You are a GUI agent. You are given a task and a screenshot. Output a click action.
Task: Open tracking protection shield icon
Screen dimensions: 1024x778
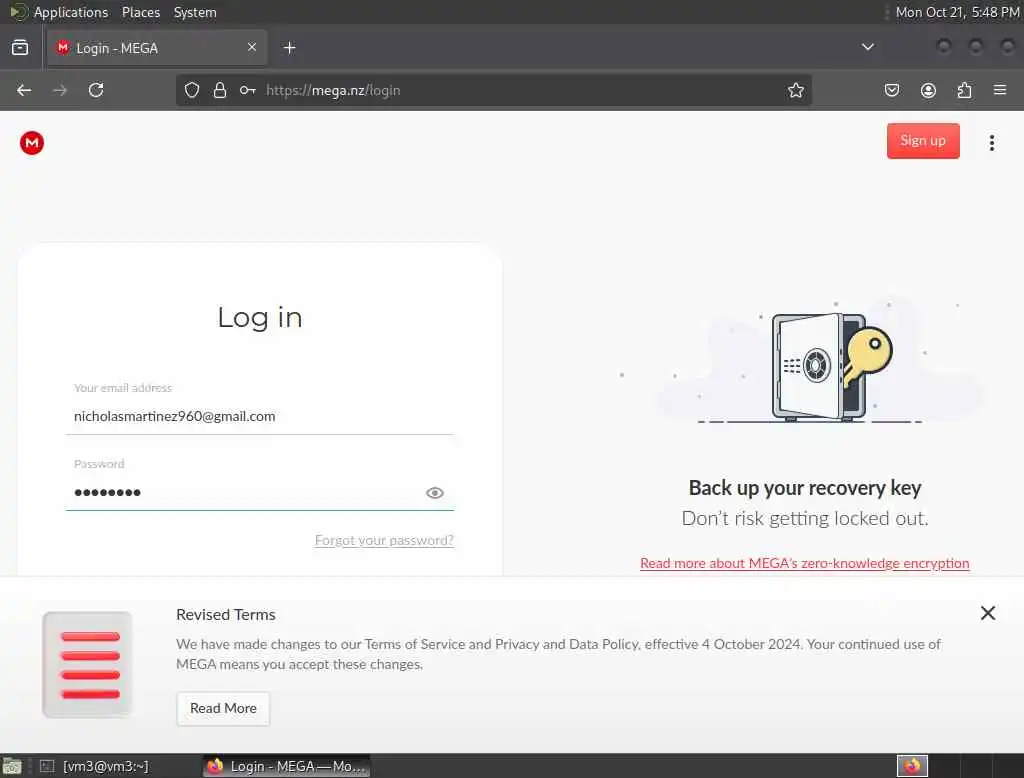pyautogui.click(x=192, y=90)
